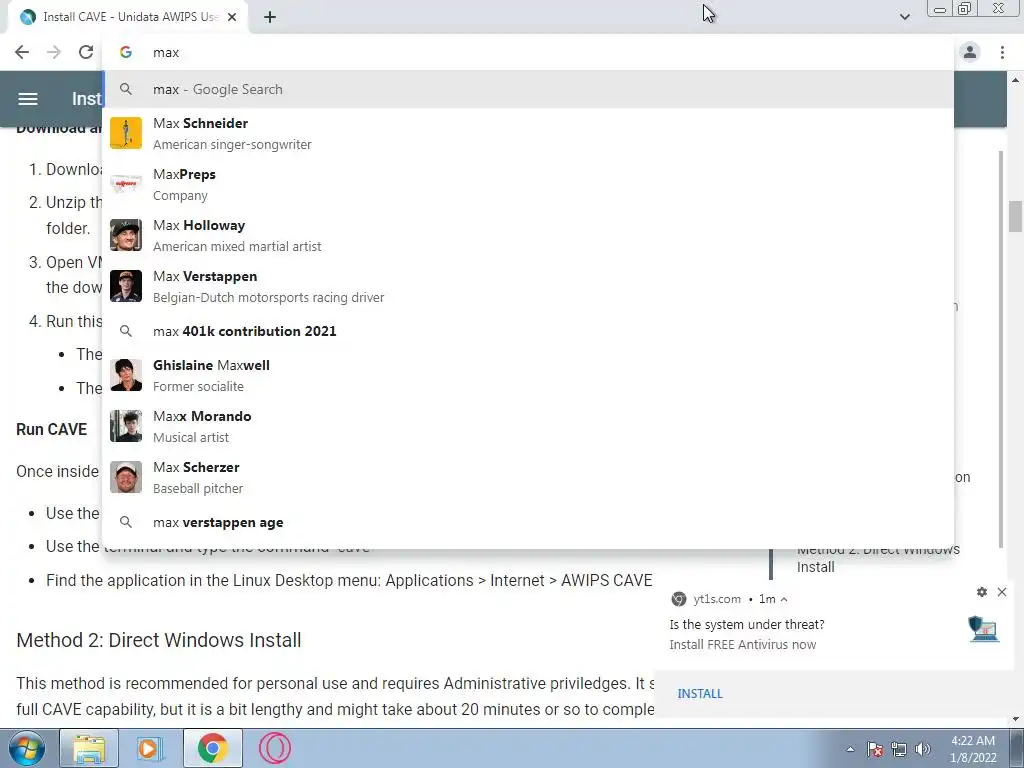The width and height of the screenshot is (1024, 768).
Task: Choose Maxx Morando suggestion
Action: click(x=528, y=426)
